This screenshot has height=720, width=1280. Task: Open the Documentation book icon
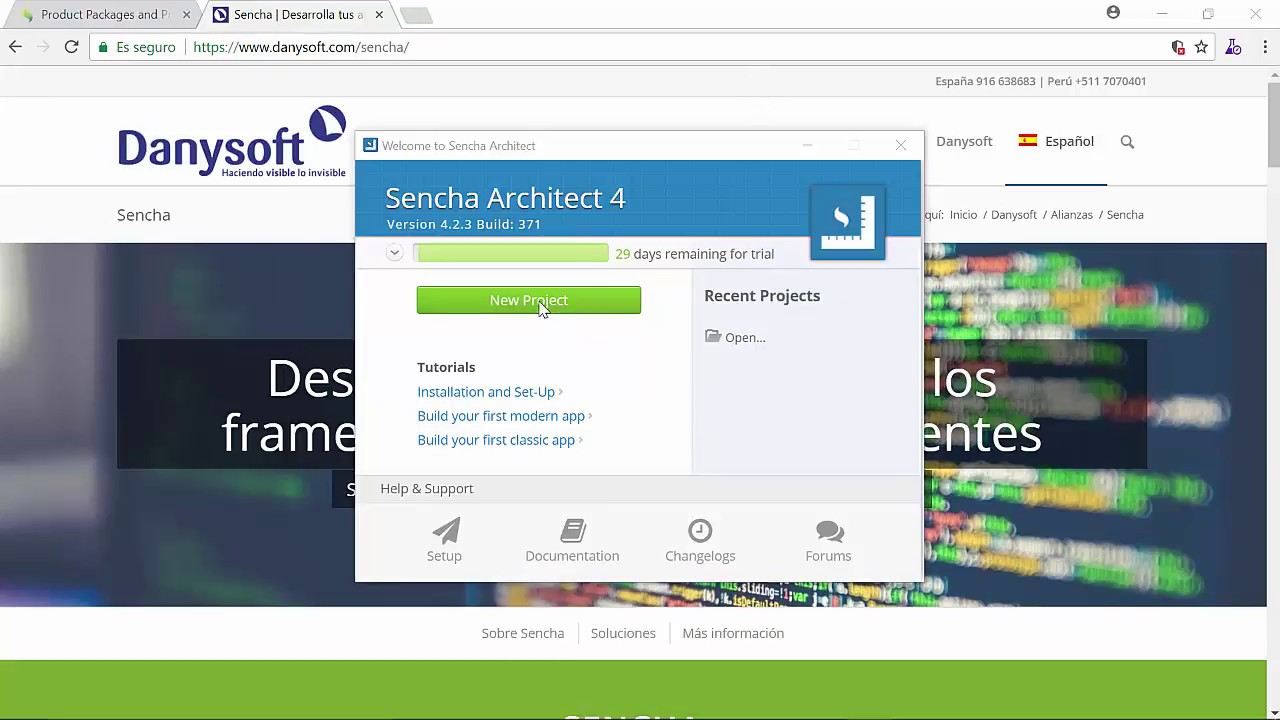click(573, 530)
